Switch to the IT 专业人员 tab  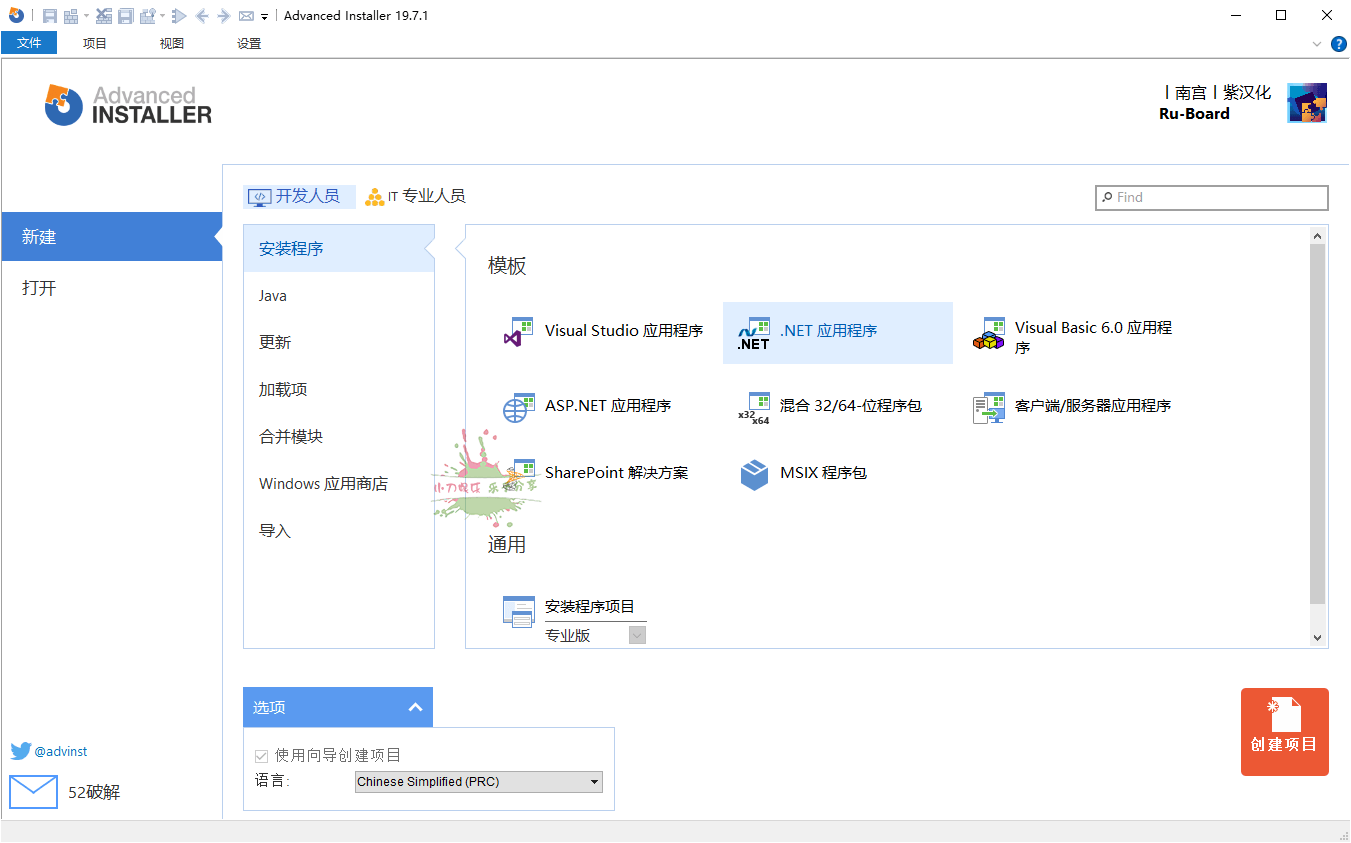point(416,196)
